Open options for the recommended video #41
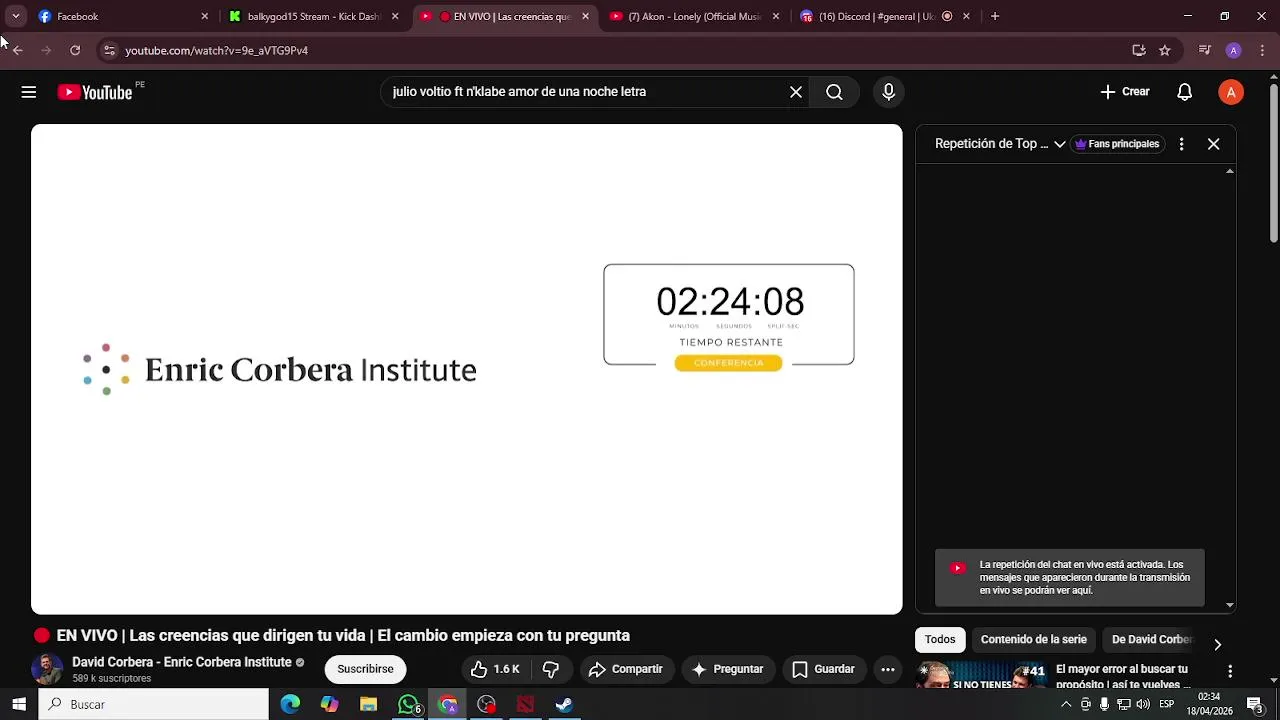The image size is (1280, 720). 1230,671
